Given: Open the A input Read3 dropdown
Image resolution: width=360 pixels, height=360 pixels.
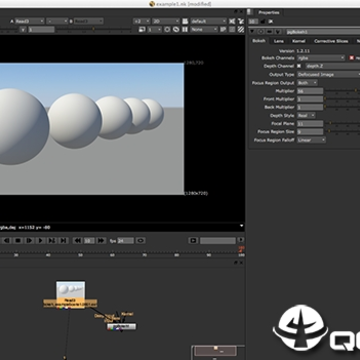Looking at the screenshot, I should pyautogui.click(x=29, y=21).
